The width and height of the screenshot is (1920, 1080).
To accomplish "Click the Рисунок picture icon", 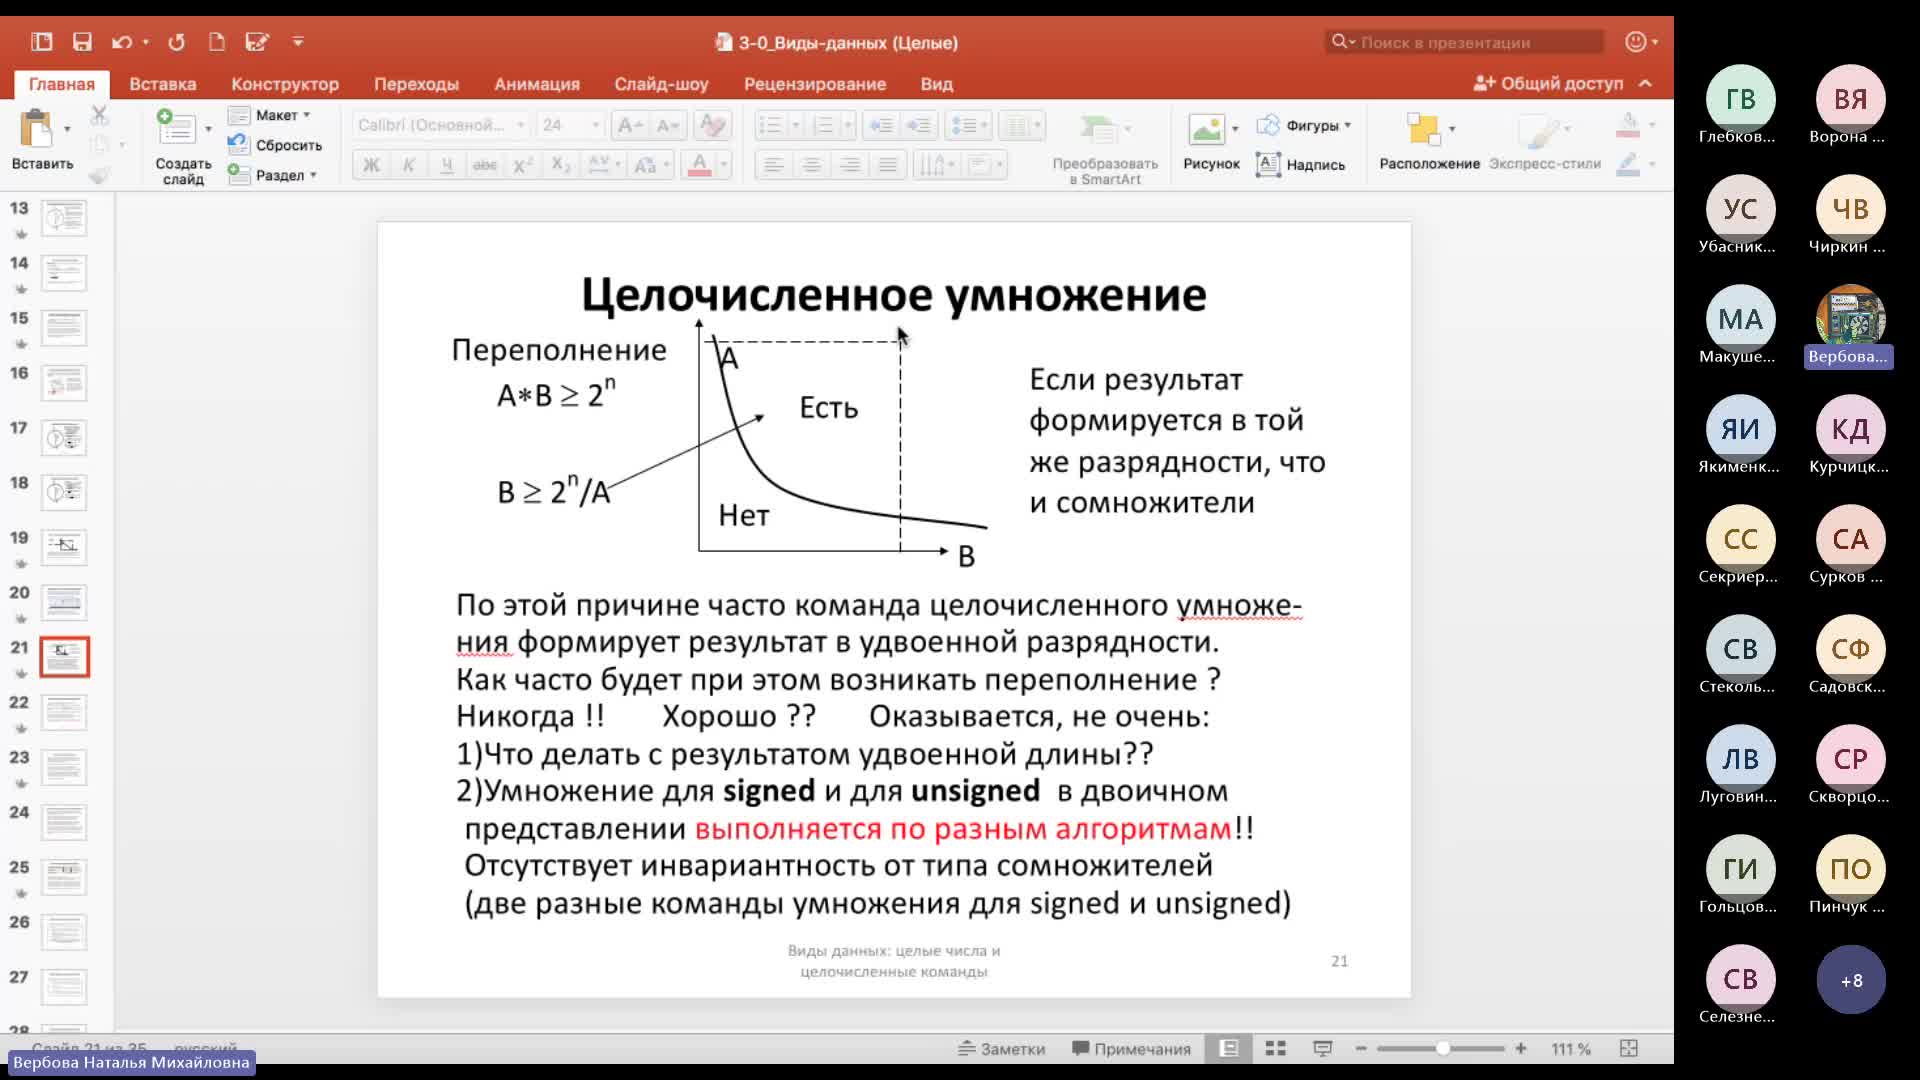I will coord(1206,129).
